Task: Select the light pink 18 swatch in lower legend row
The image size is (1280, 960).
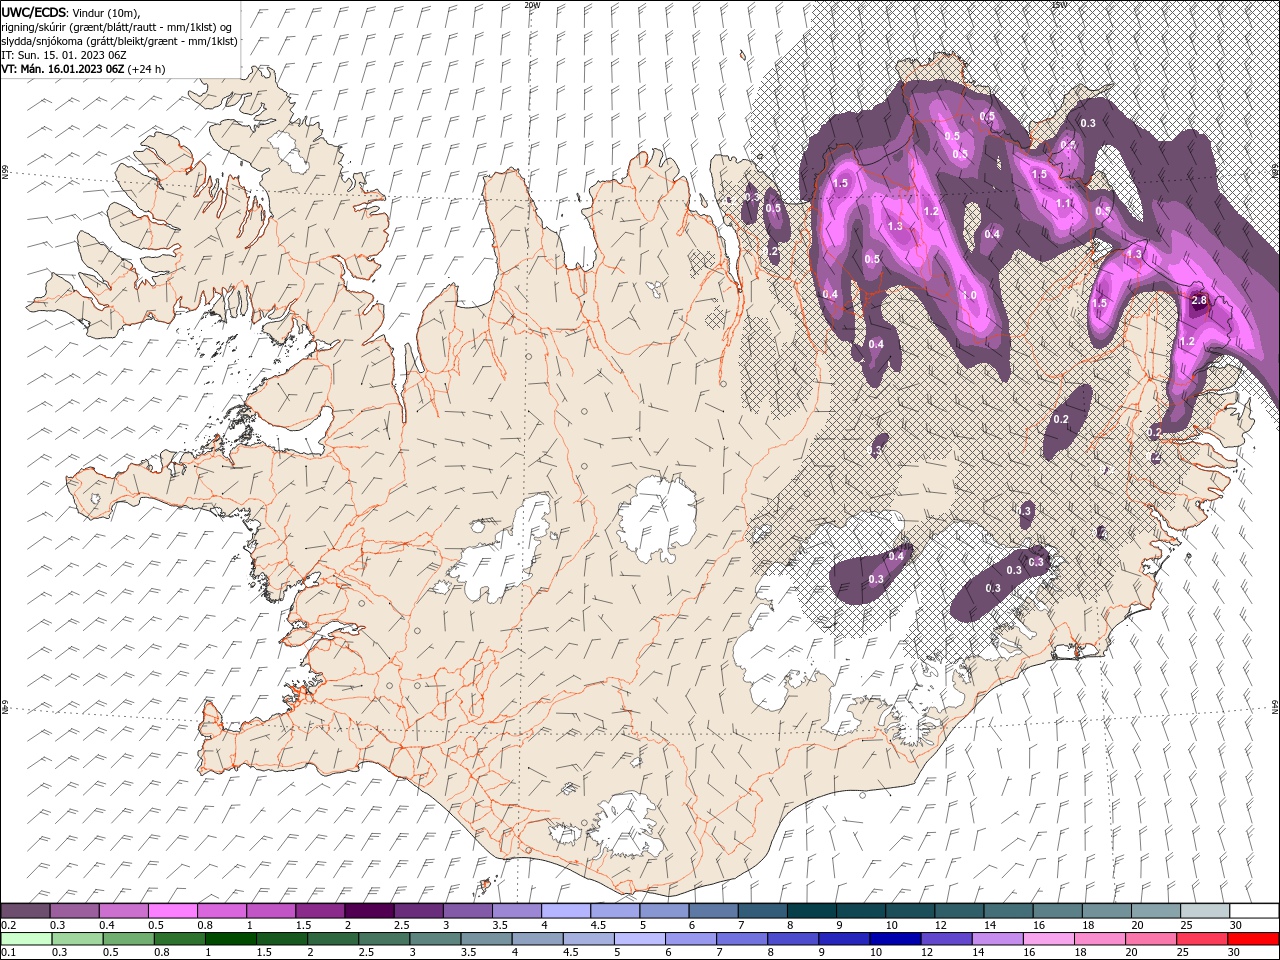Action: pyautogui.click(x=1099, y=939)
